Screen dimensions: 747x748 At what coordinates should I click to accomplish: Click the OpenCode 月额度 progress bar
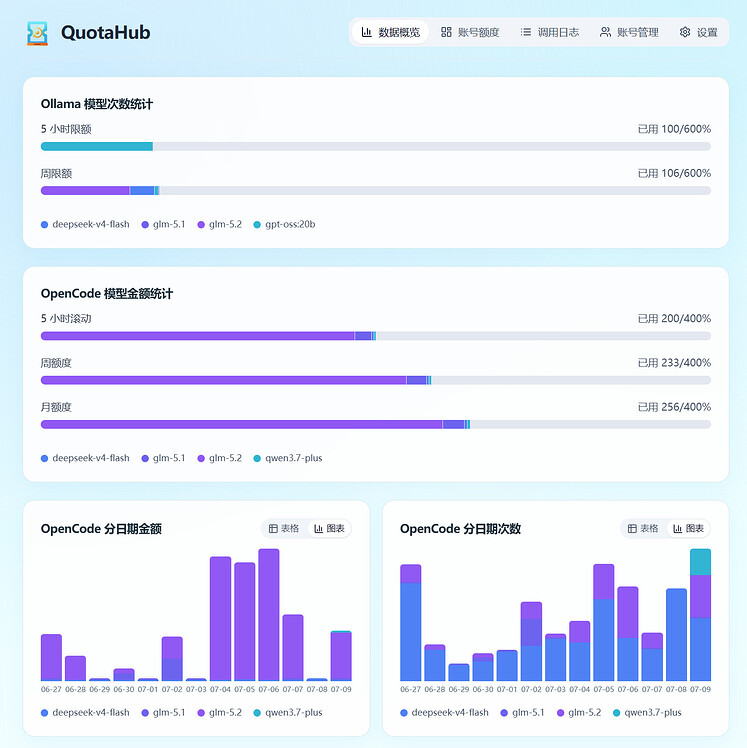tap(376, 424)
